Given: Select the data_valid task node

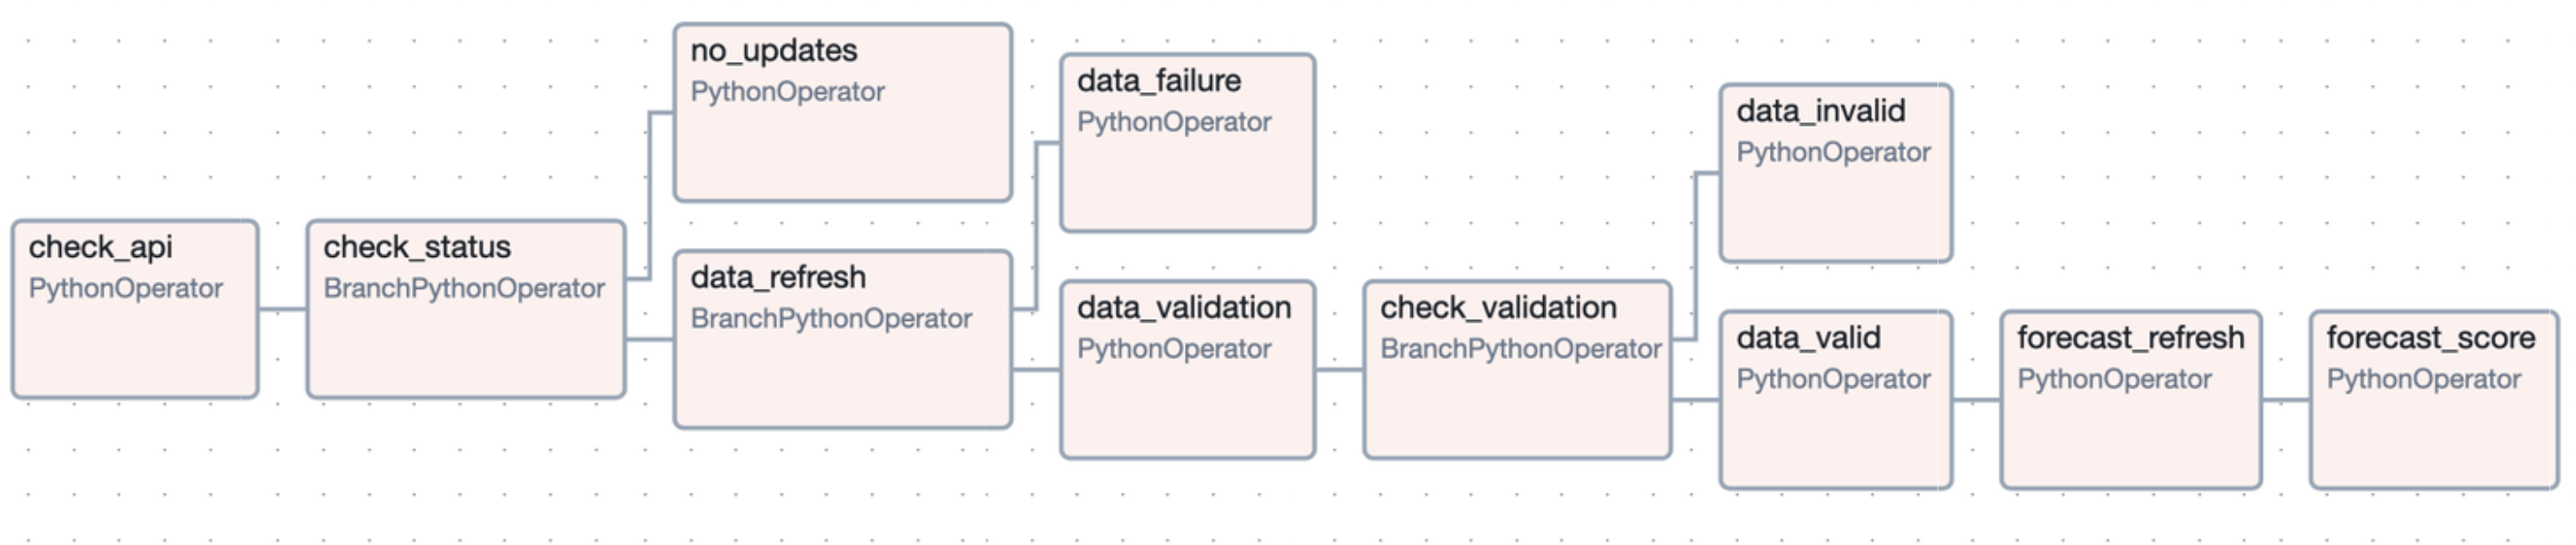Looking at the screenshot, I should tap(1835, 399).
